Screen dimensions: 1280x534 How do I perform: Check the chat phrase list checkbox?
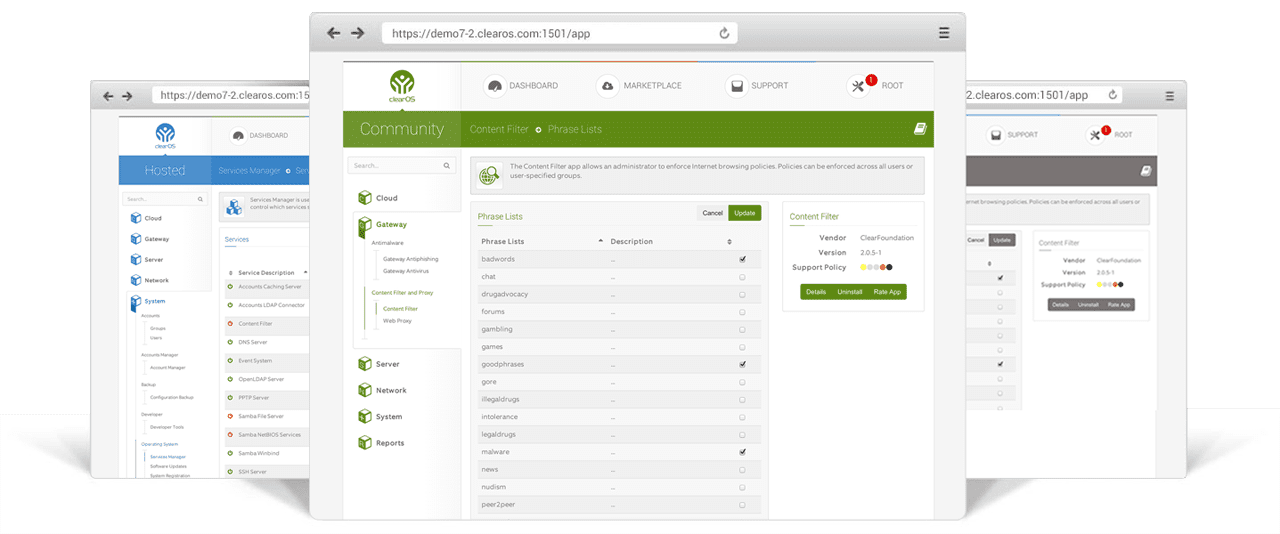tap(742, 277)
